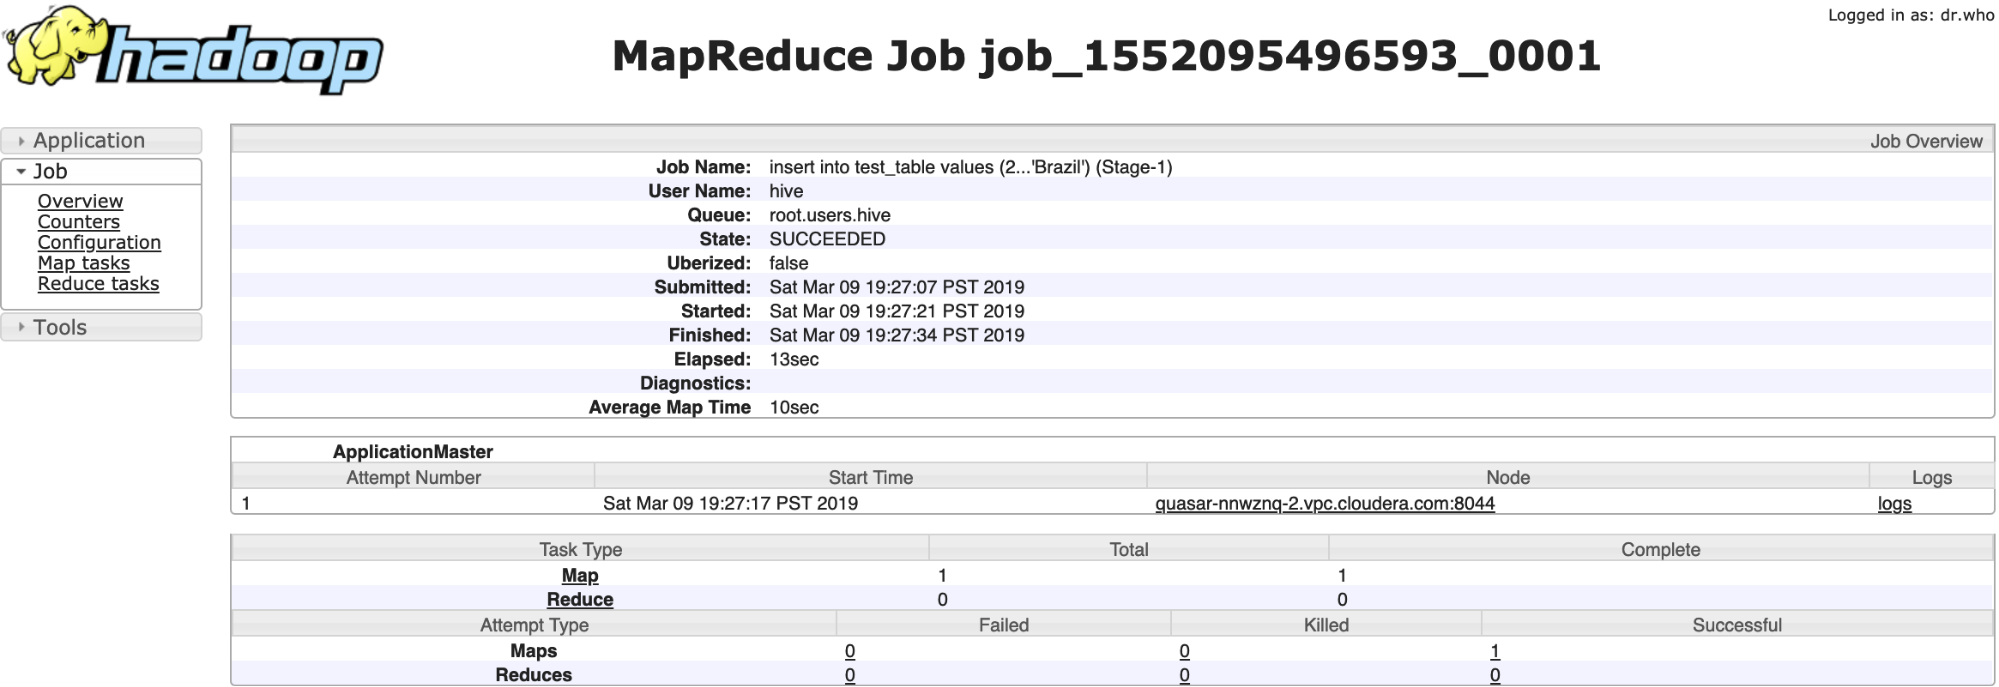Open the failed Maps attempts count

850,651
